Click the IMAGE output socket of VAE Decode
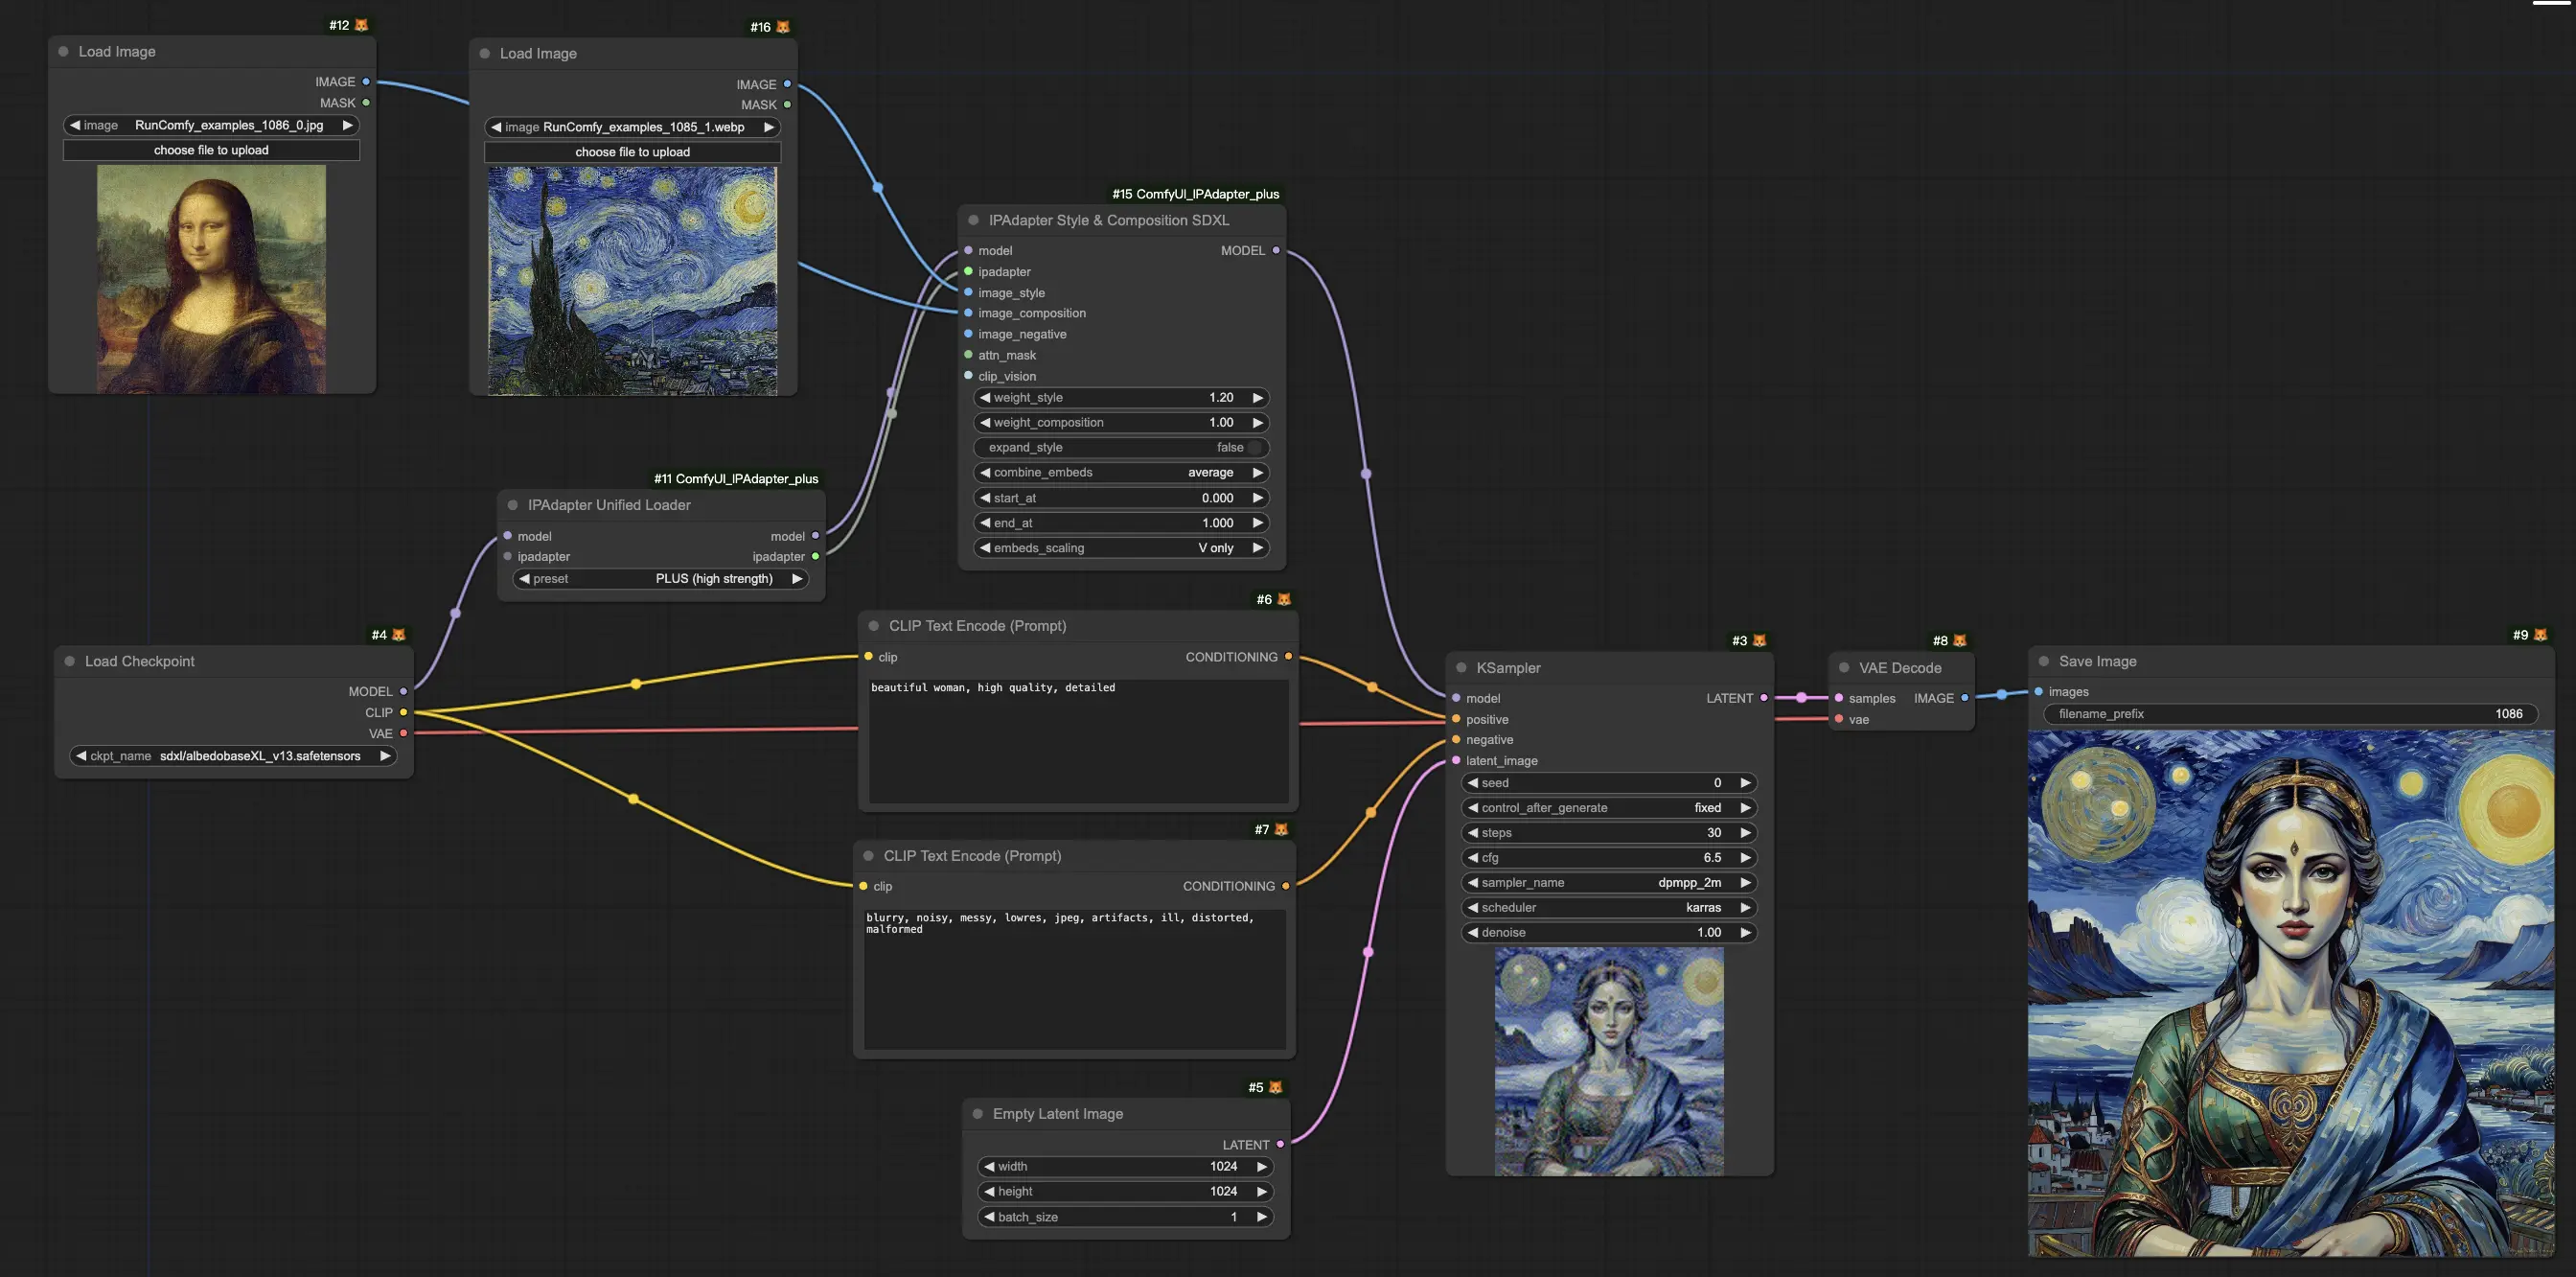 click(x=1965, y=698)
